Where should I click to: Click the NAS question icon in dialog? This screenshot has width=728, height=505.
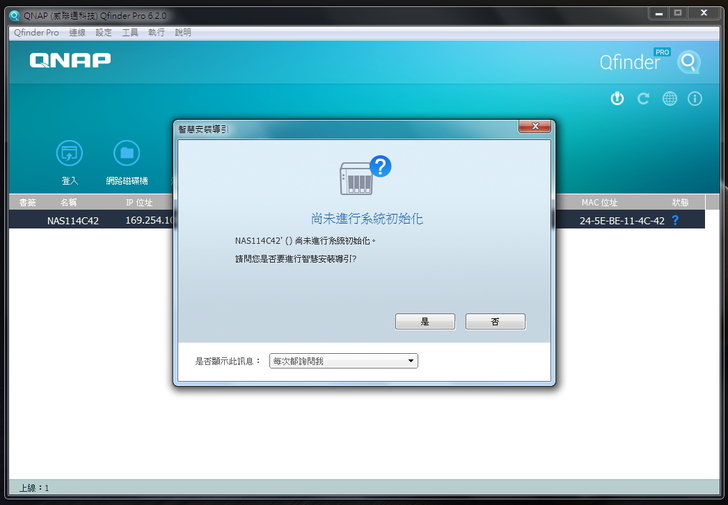(365, 175)
